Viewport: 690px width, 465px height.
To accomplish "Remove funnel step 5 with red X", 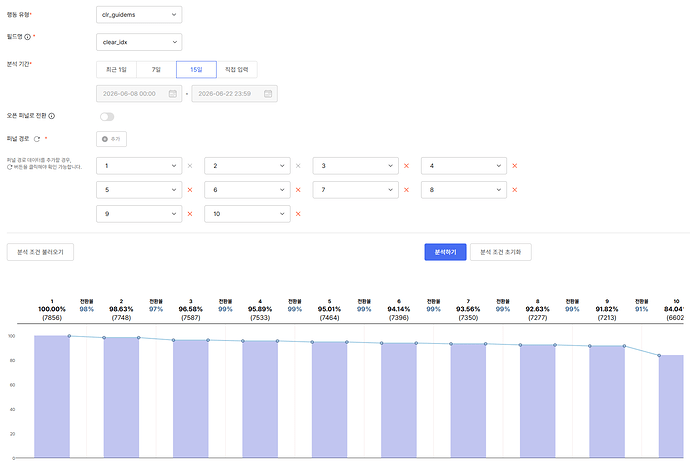I will (x=190, y=190).
